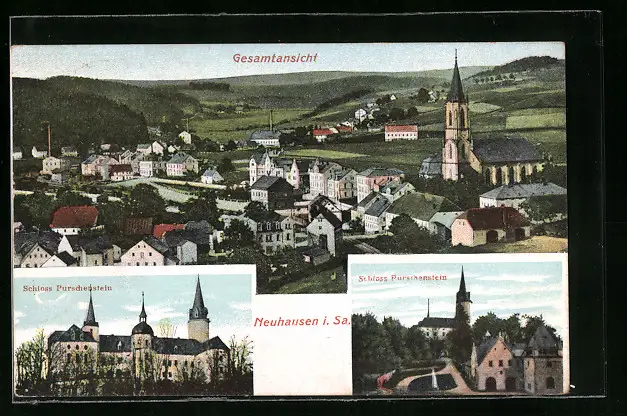The width and height of the screenshot is (627, 416).
Task: Click the fountain in the right inset
Action: click(x=434, y=380)
